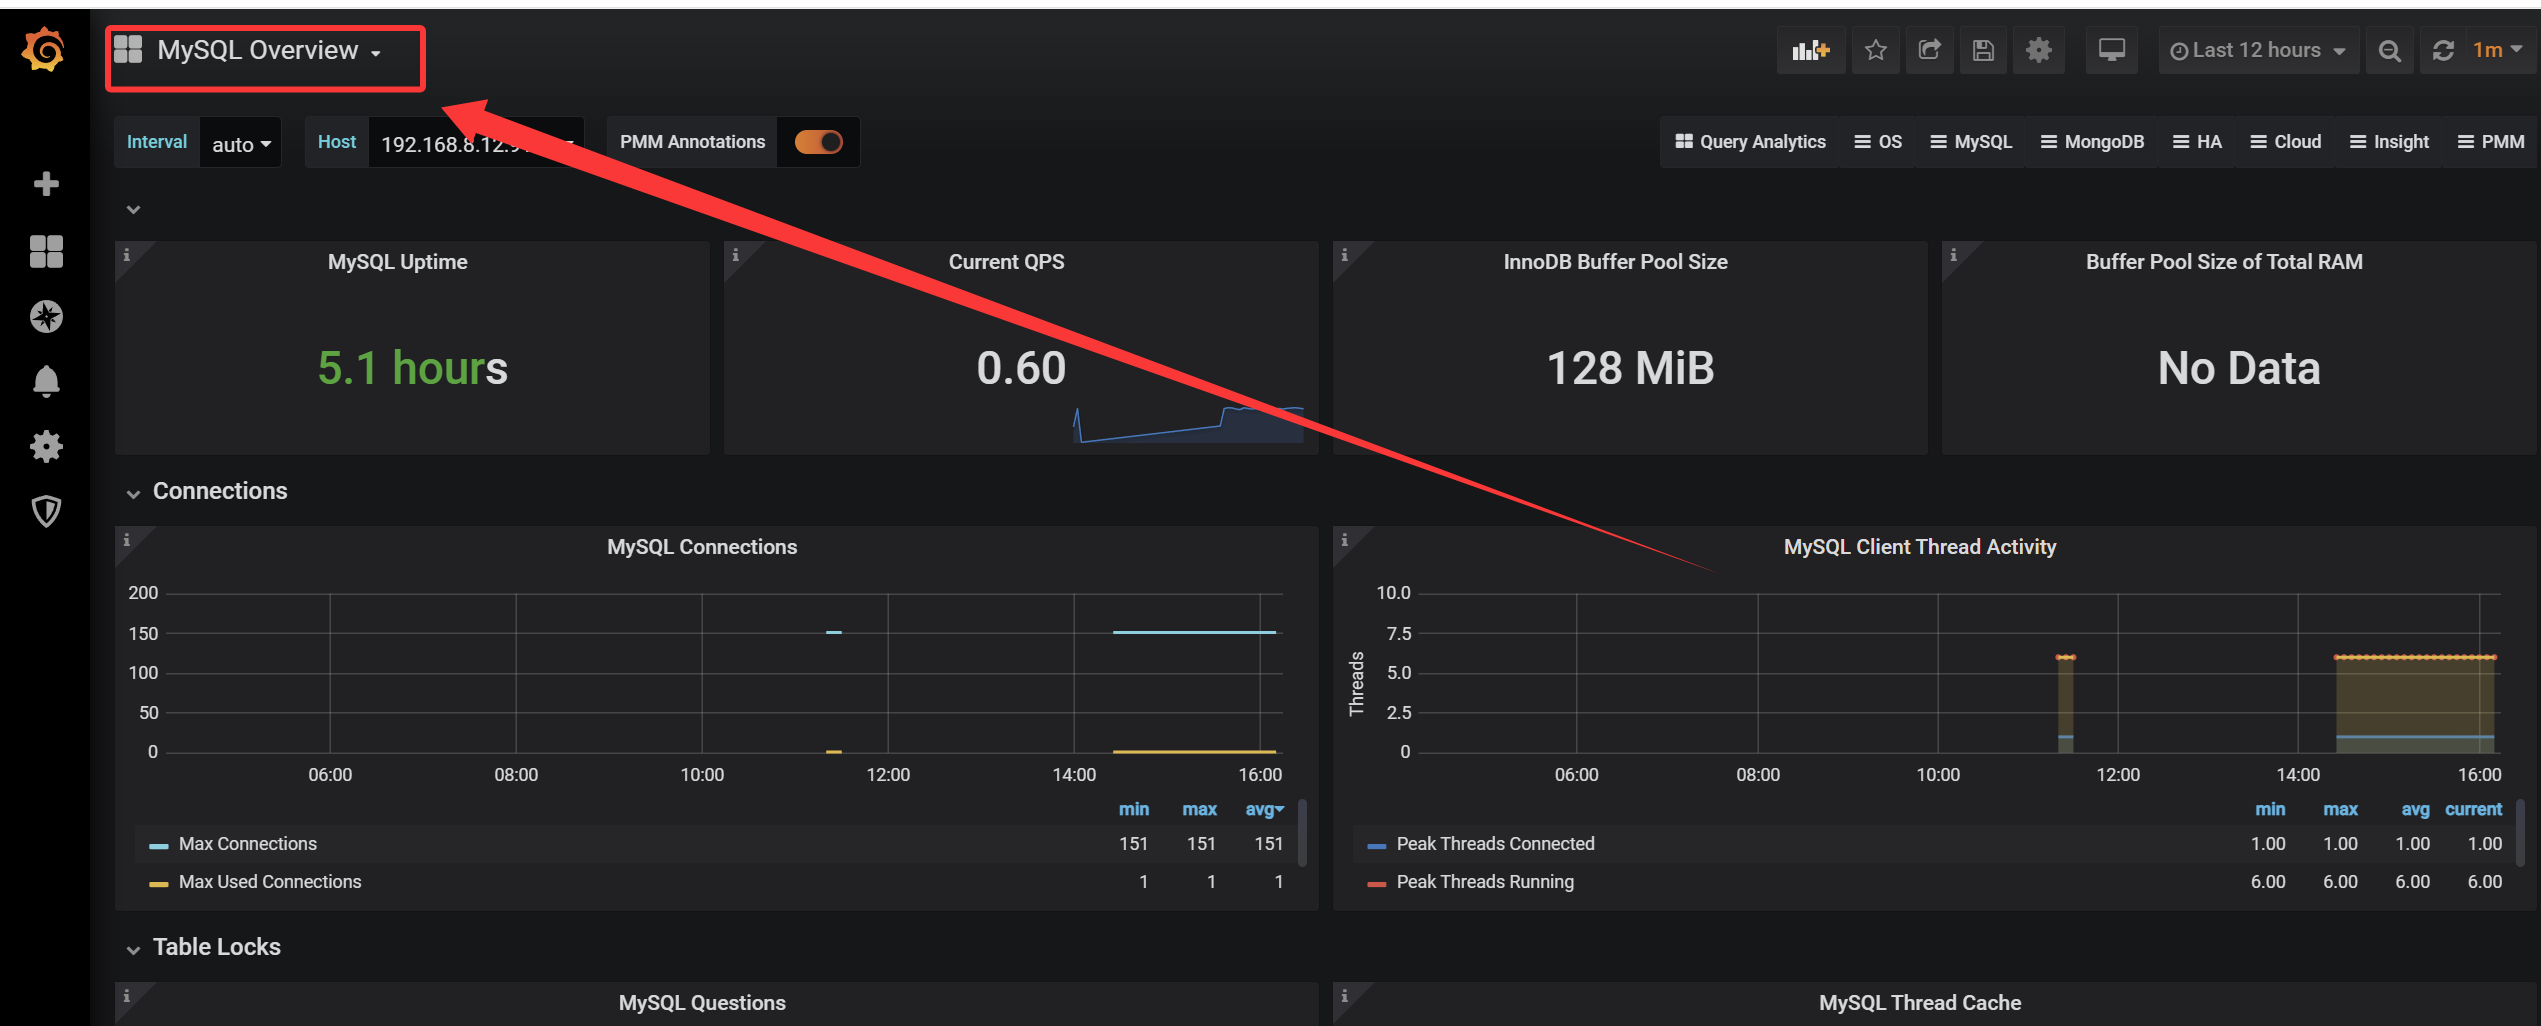Viewport: 2541px width, 1026px height.
Task: Open the Cloud dashboards menu
Action: click(2285, 142)
